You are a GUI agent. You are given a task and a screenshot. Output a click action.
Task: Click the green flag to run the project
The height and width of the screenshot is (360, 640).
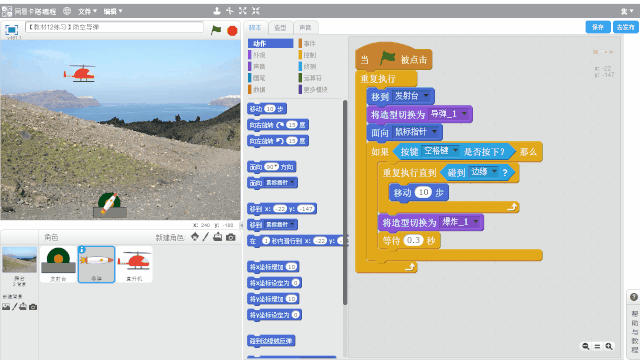click(x=216, y=30)
